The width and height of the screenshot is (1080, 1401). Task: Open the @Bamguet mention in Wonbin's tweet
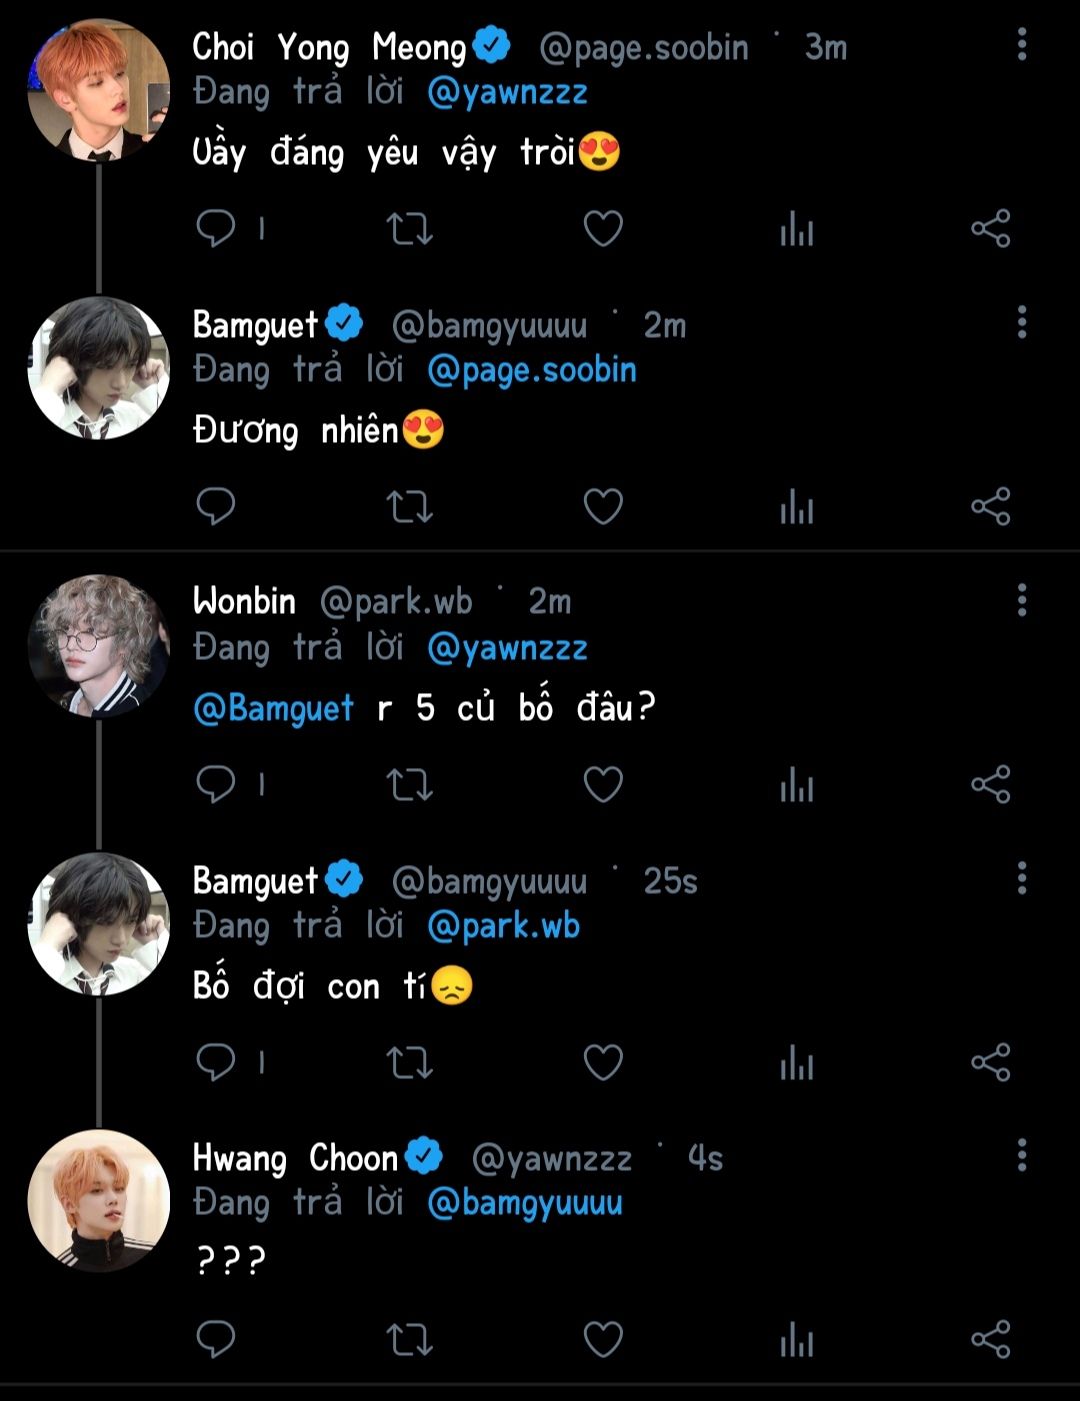point(273,708)
